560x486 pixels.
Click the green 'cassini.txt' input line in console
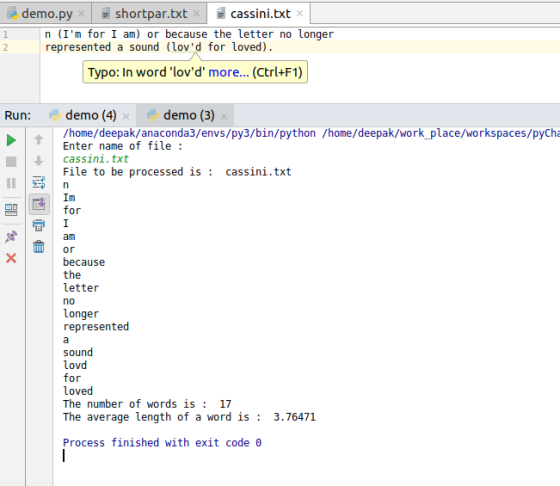pyautogui.click(x=96, y=159)
